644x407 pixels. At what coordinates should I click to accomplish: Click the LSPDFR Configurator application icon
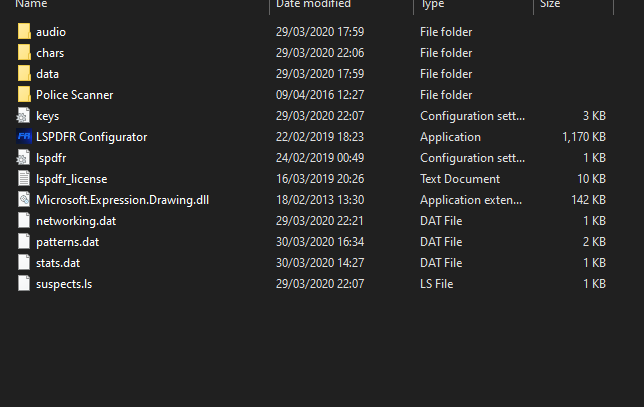24,137
